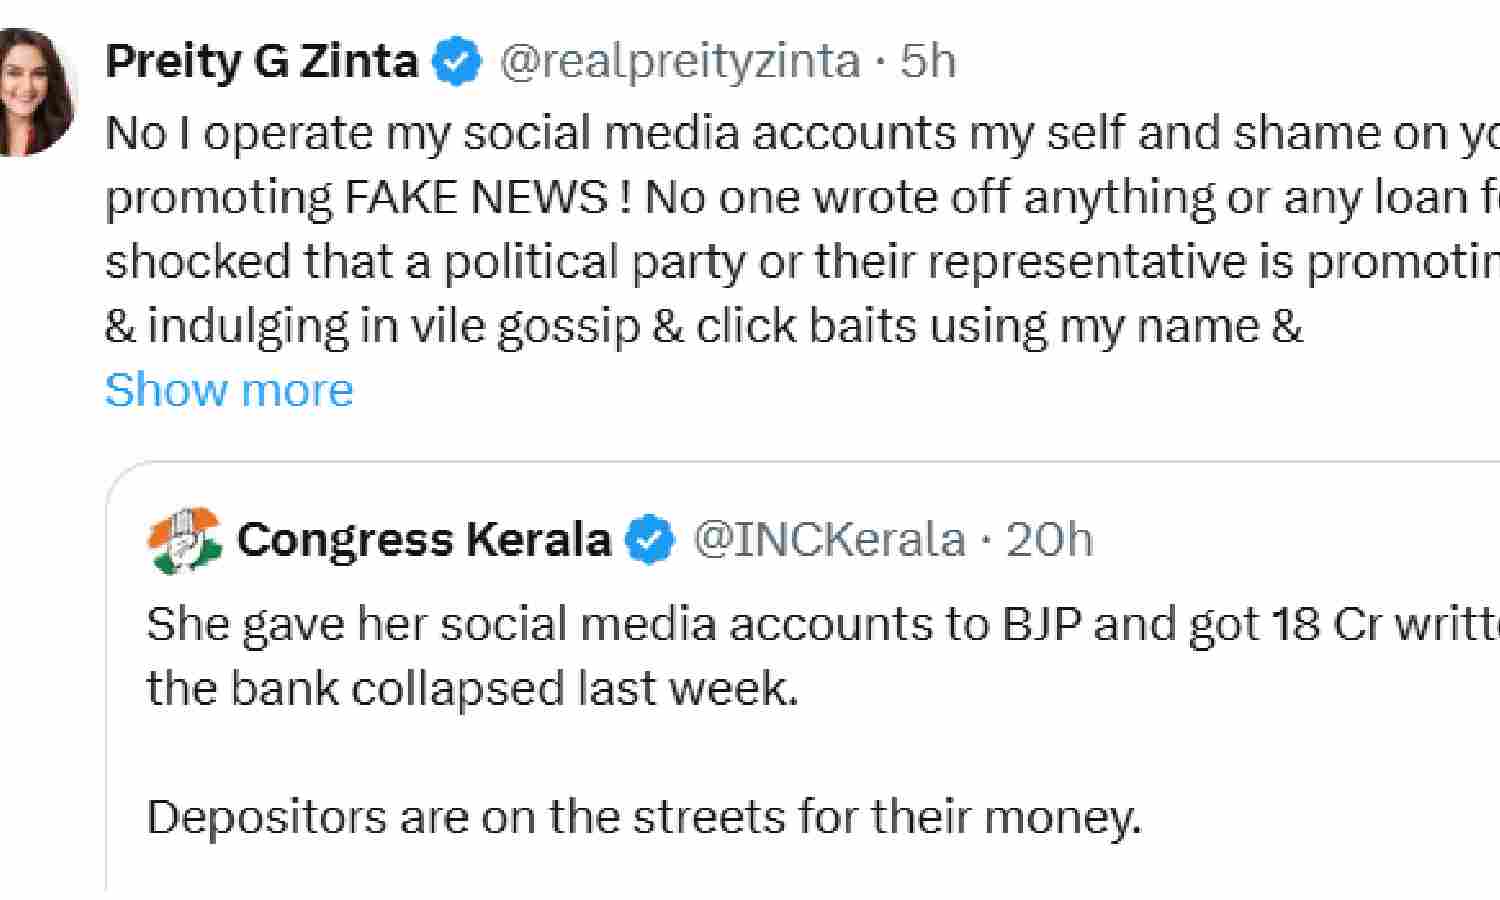
Task: Open the Congress Kerala display name
Action: coord(423,540)
